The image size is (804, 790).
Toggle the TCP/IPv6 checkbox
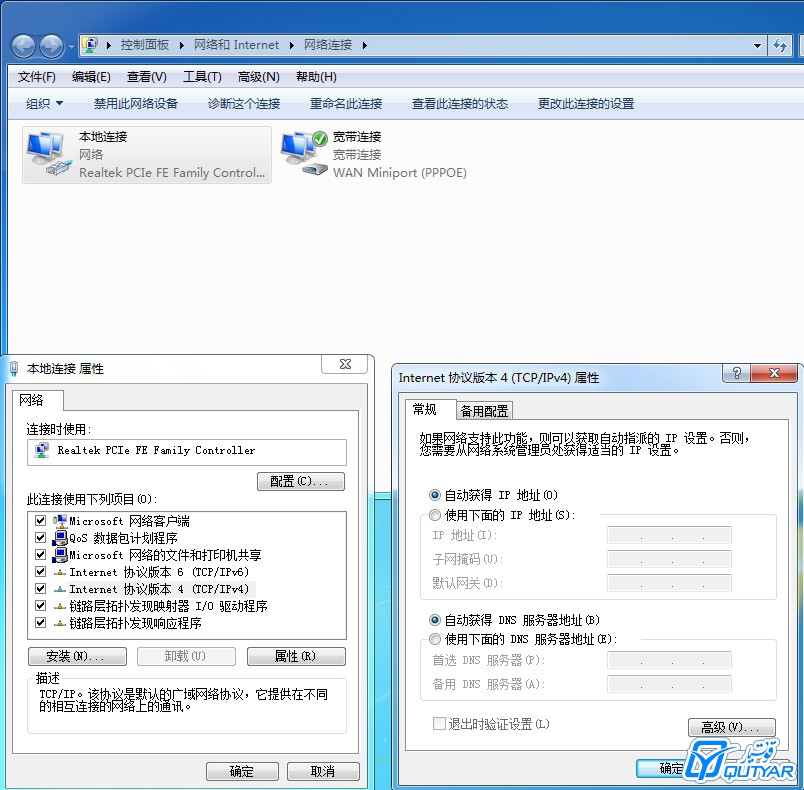(x=41, y=571)
